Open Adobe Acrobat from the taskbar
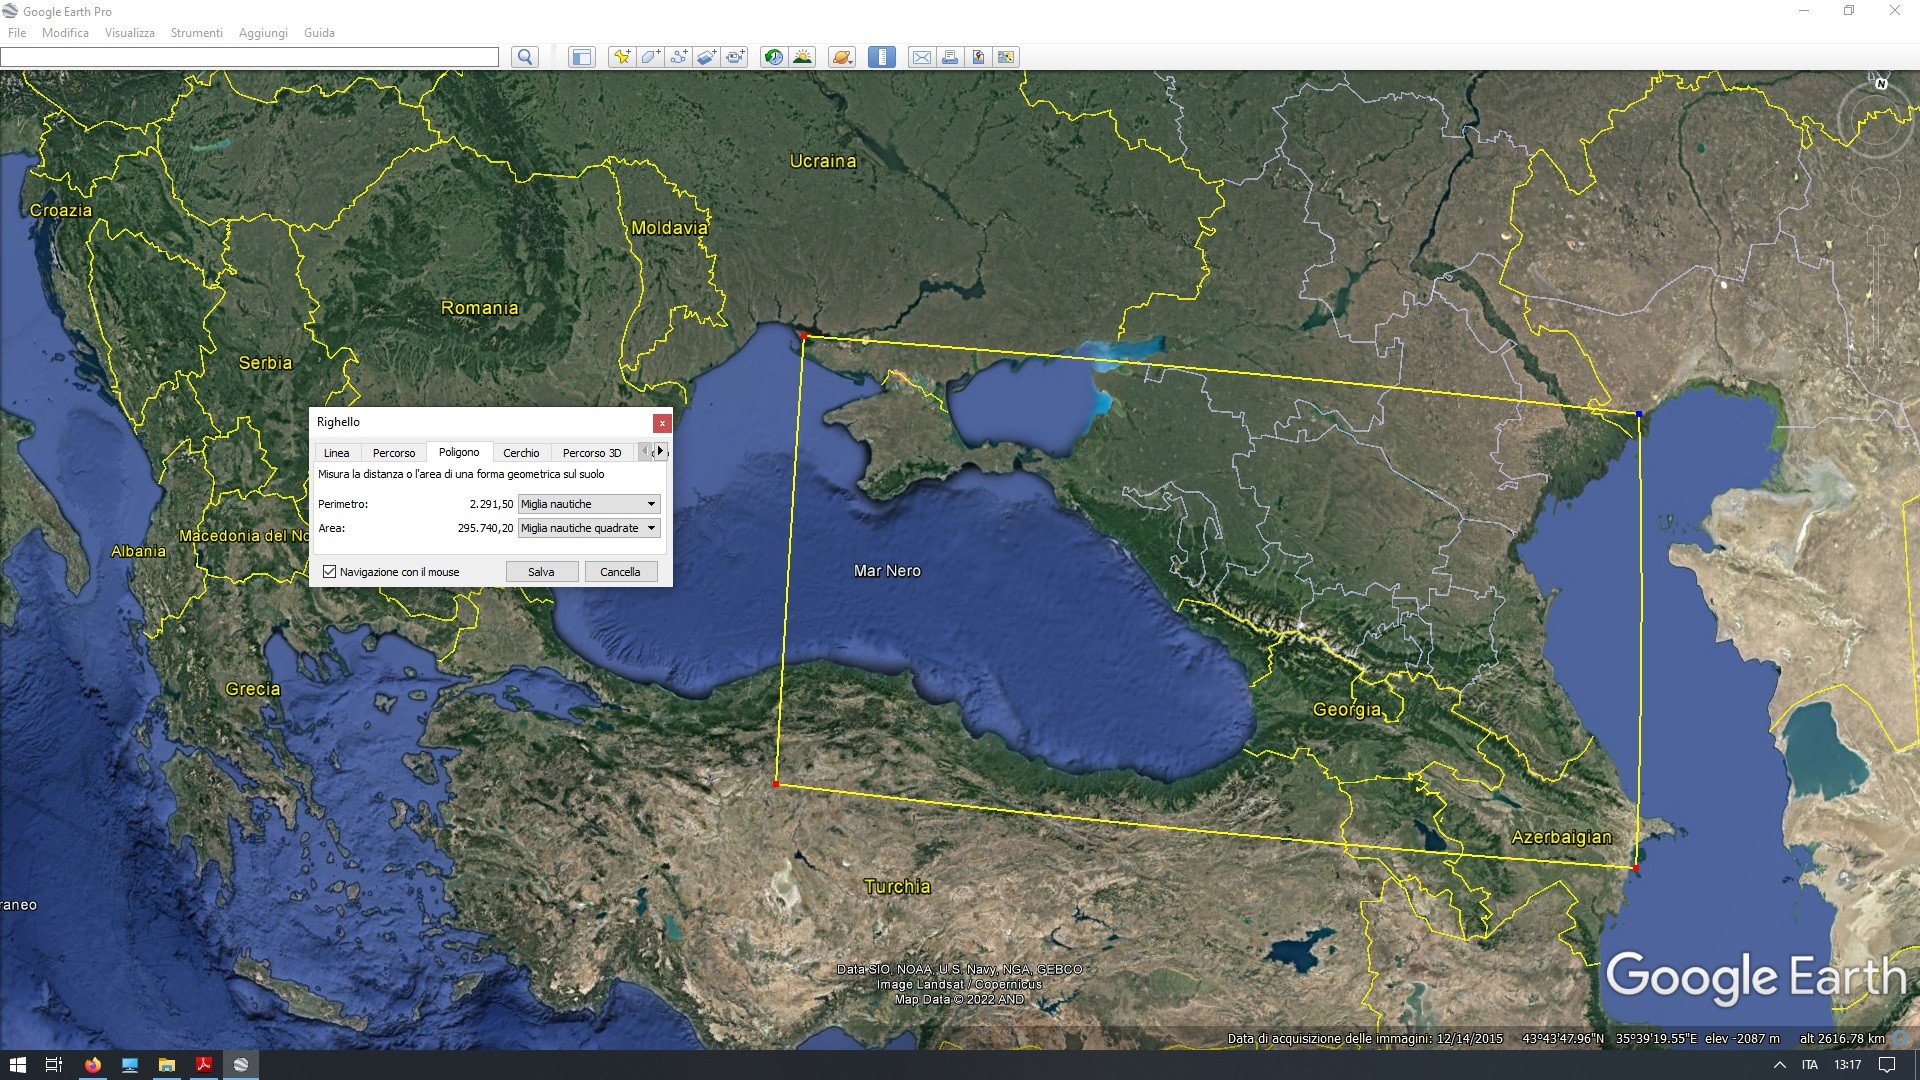The width and height of the screenshot is (1920, 1080). click(x=203, y=1065)
